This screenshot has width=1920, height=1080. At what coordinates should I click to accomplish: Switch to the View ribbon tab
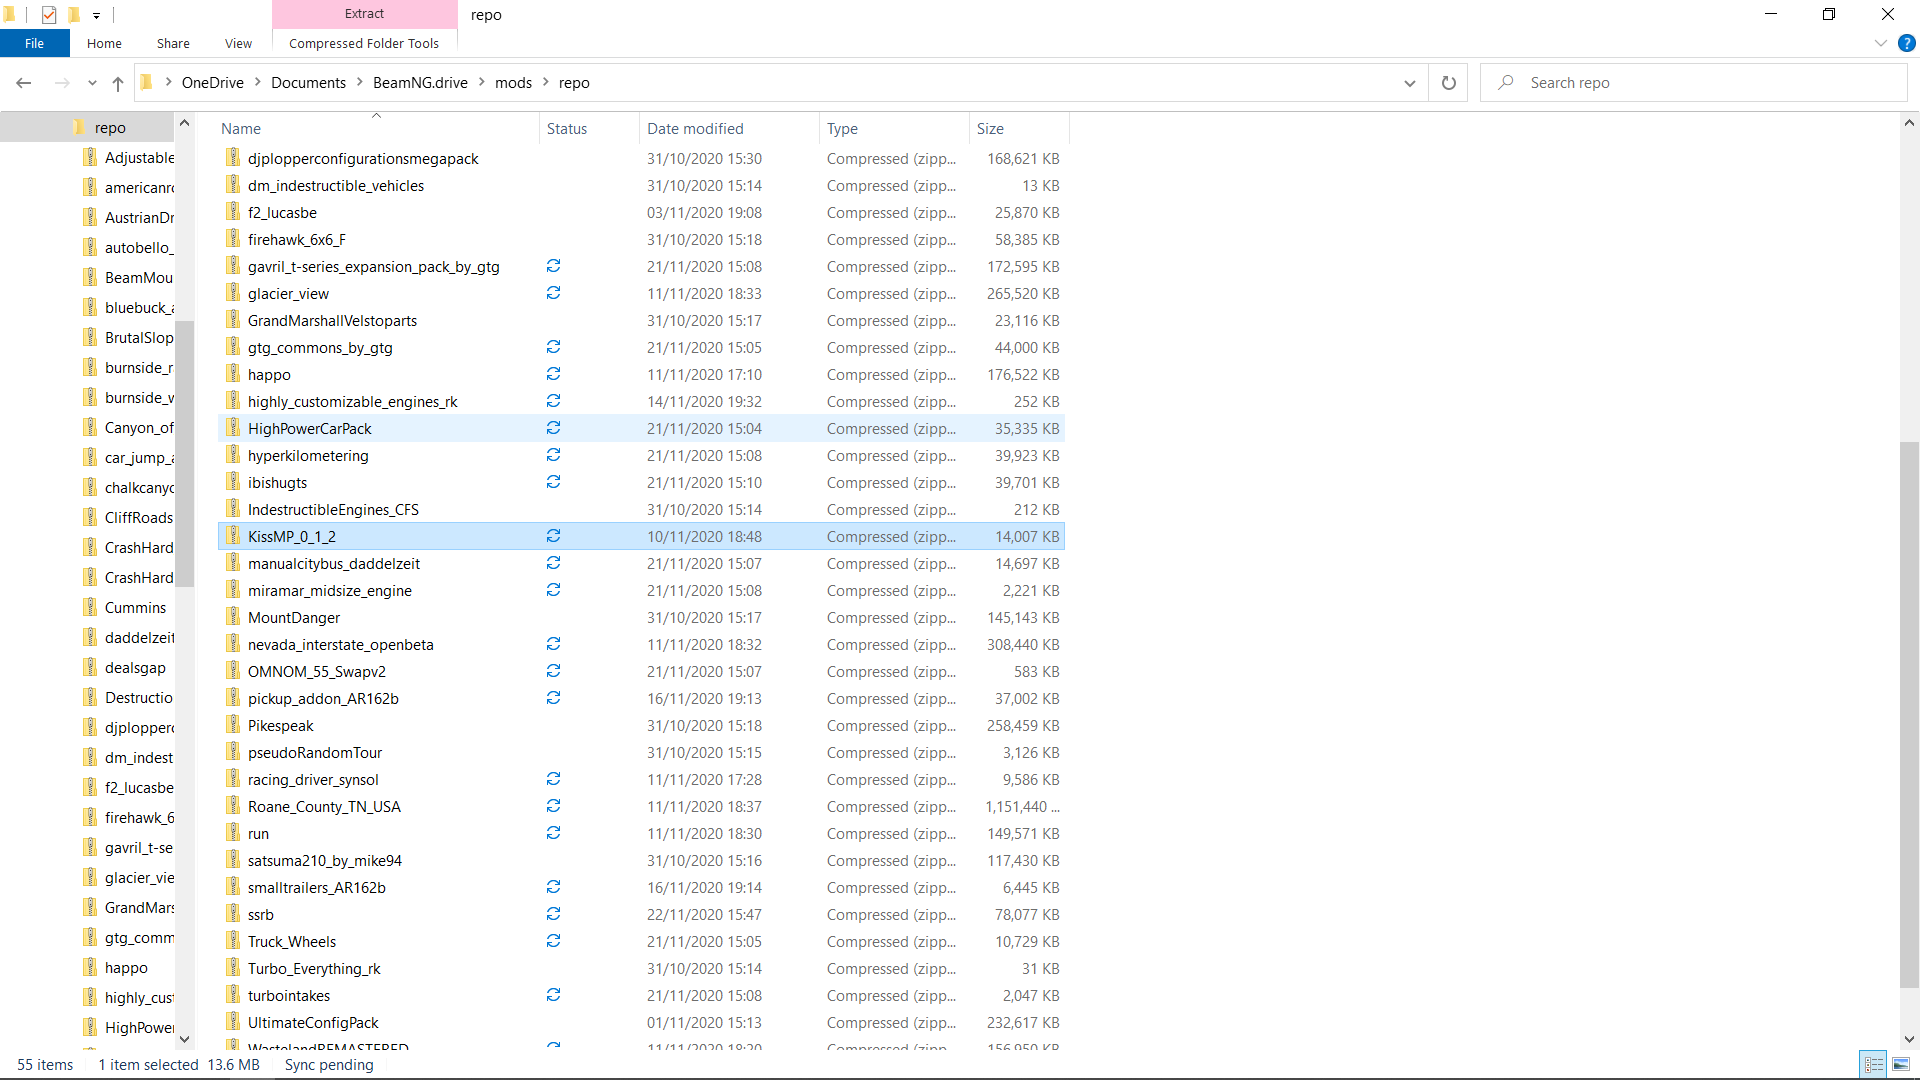pos(238,43)
